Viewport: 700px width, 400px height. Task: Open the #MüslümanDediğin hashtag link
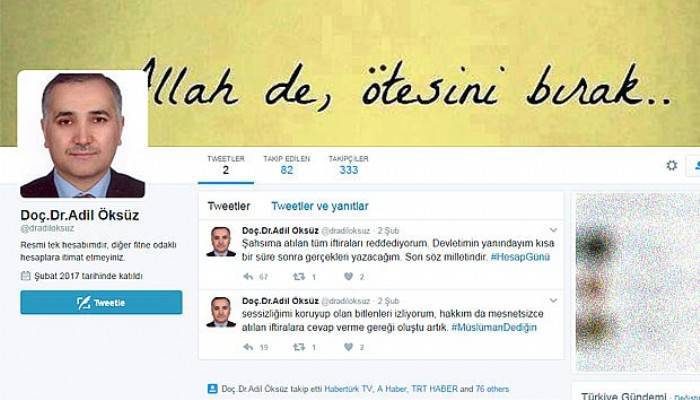pos(494,328)
